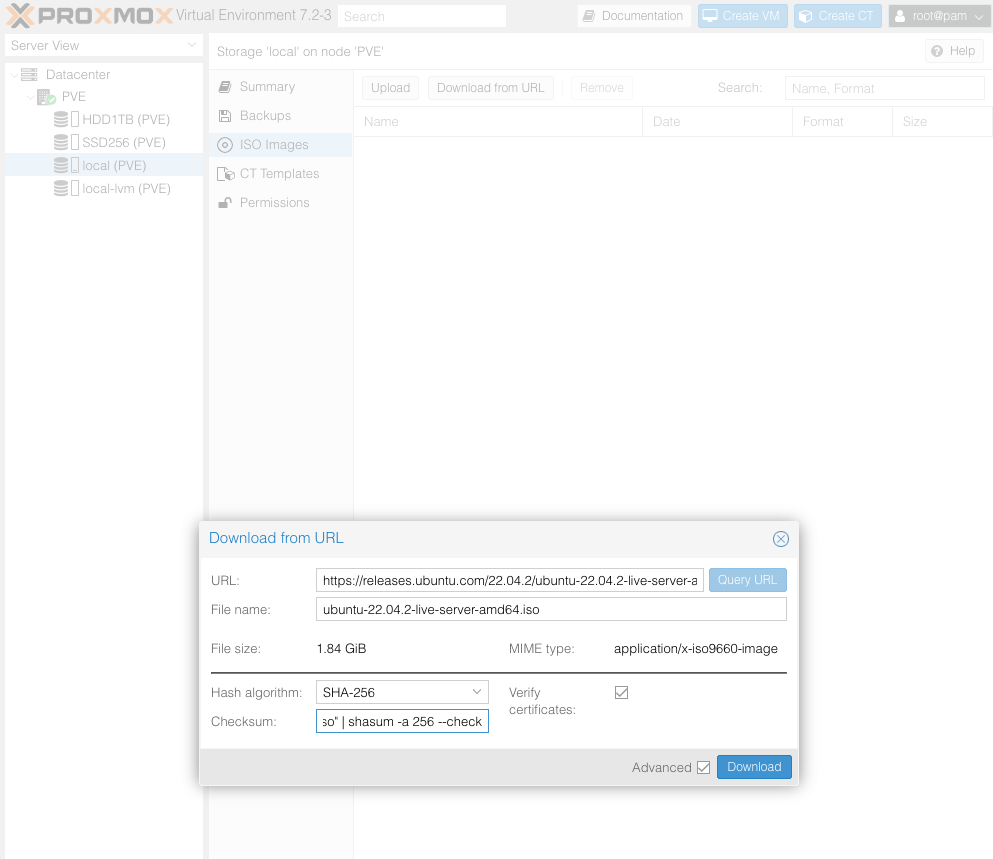Open the CT Templates tab
993x859 pixels.
pyautogui.click(x=281, y=174)
